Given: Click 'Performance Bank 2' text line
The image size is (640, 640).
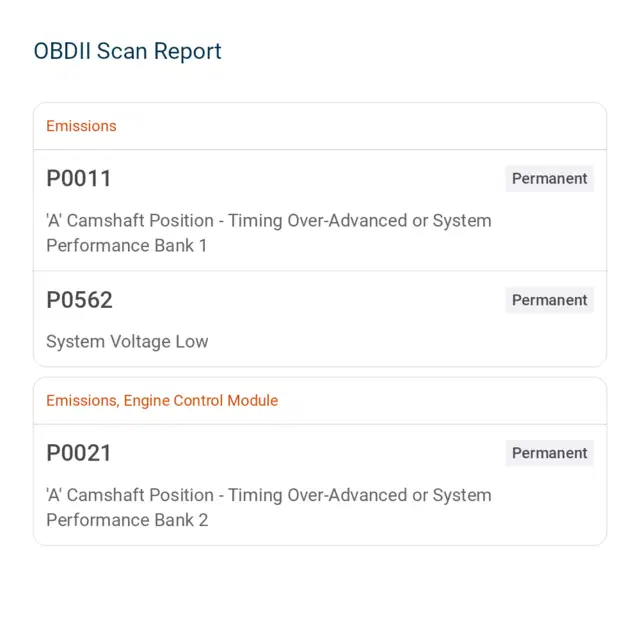Looking at the screenshot, I should click(x=127, y=520).
